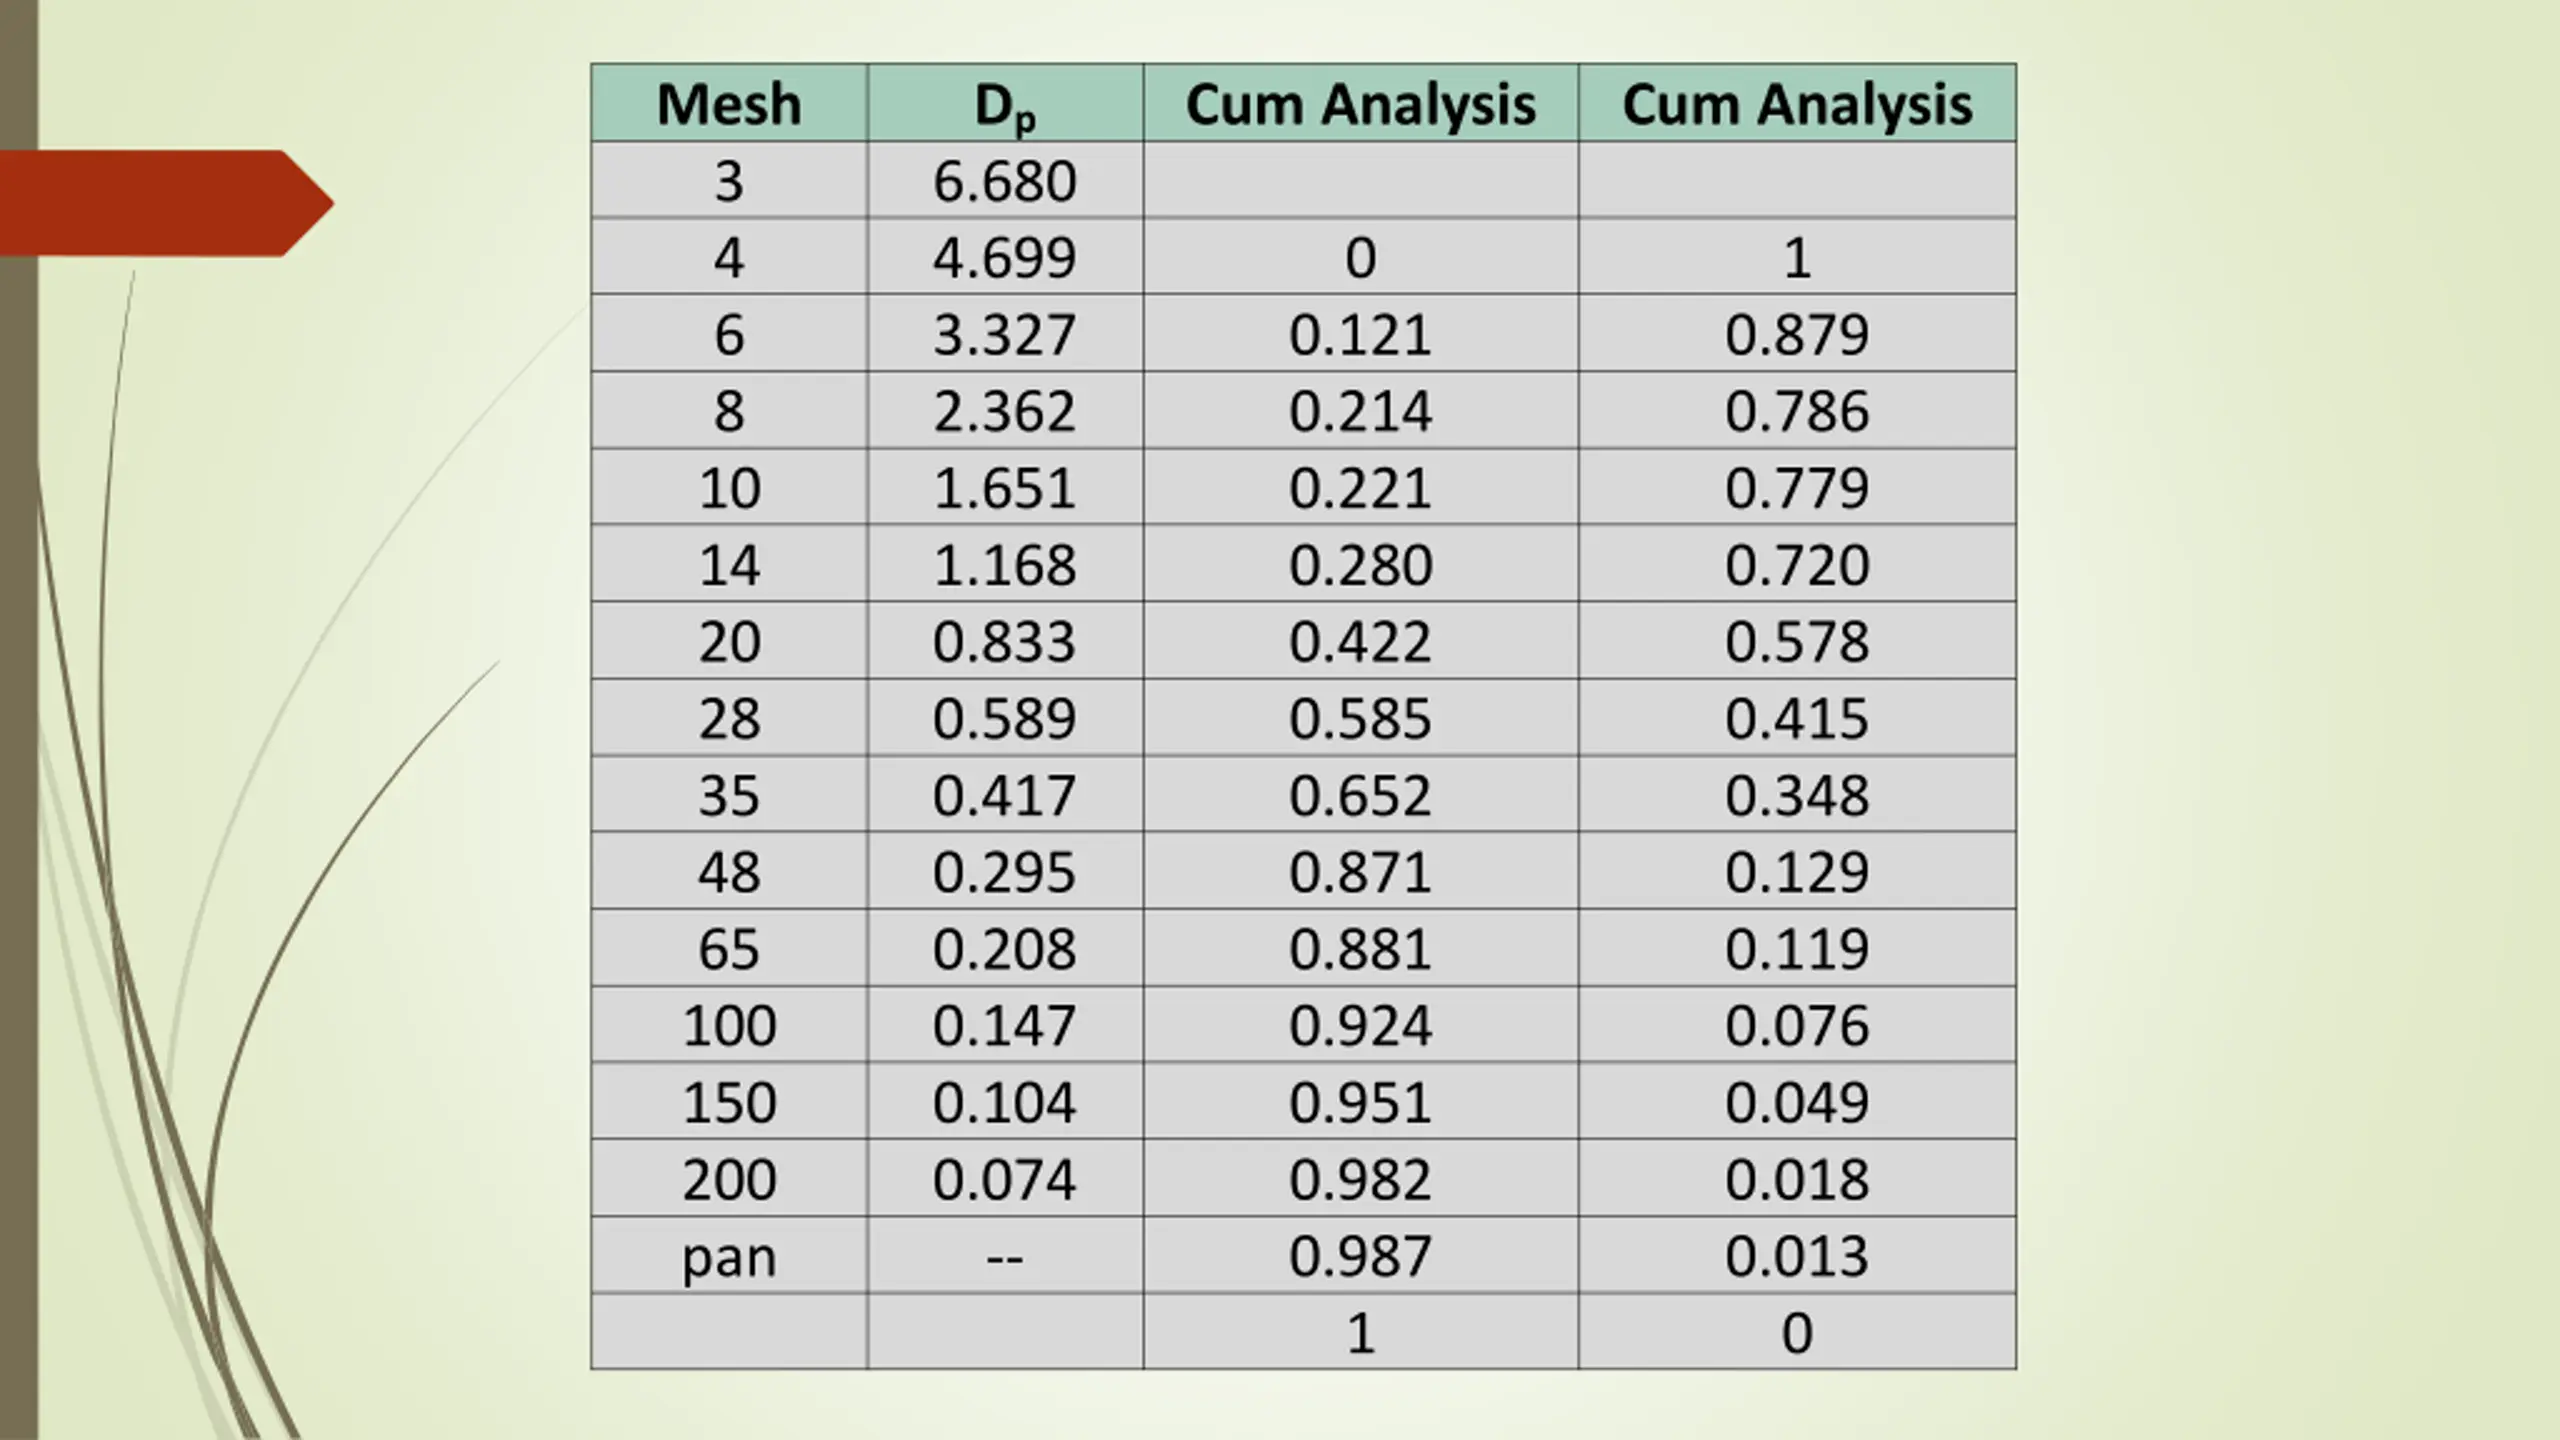Select mesh 10 cell
The height and width of the screenshot is (1440, 2560).
point(729,488)
